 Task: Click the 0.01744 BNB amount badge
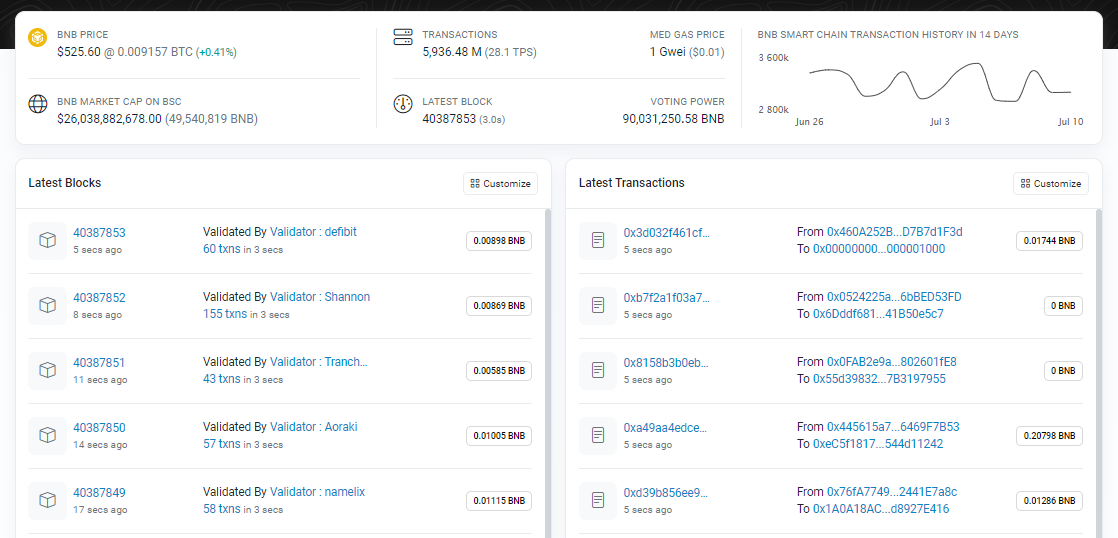(1050, 241)
